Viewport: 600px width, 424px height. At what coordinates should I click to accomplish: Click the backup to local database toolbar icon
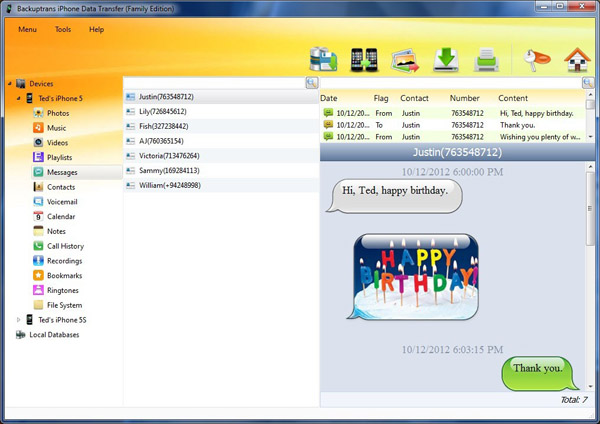(323, 59)
